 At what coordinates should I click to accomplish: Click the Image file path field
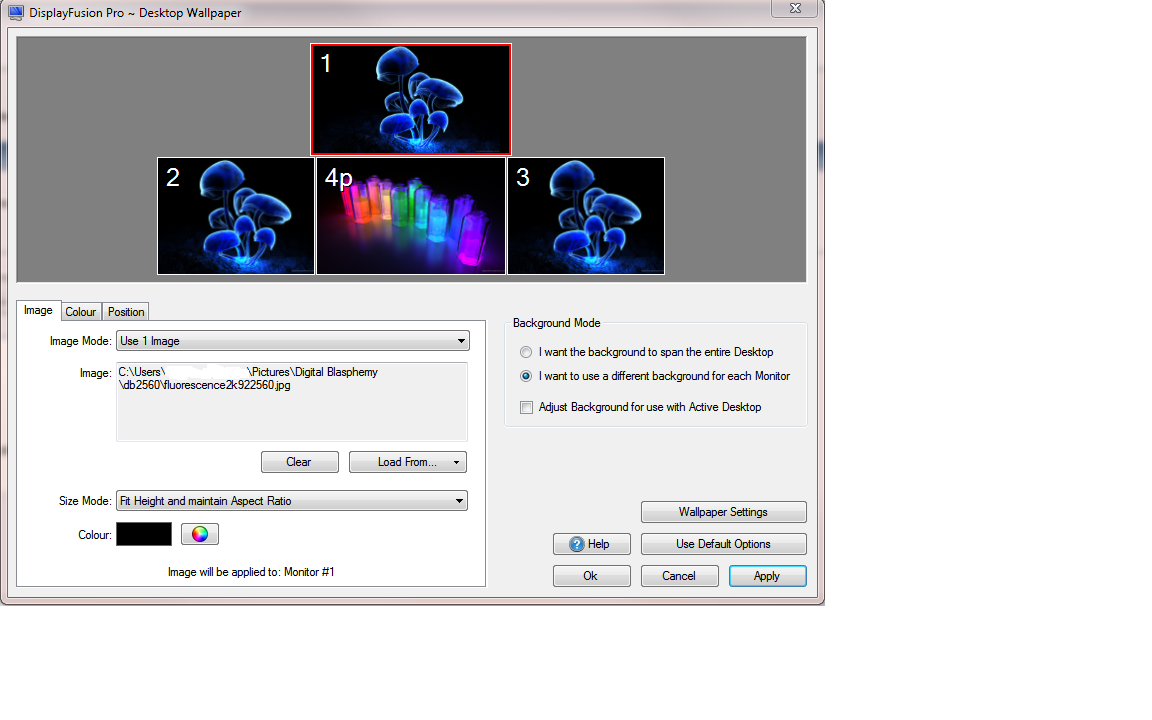click(x=292, y=402)
